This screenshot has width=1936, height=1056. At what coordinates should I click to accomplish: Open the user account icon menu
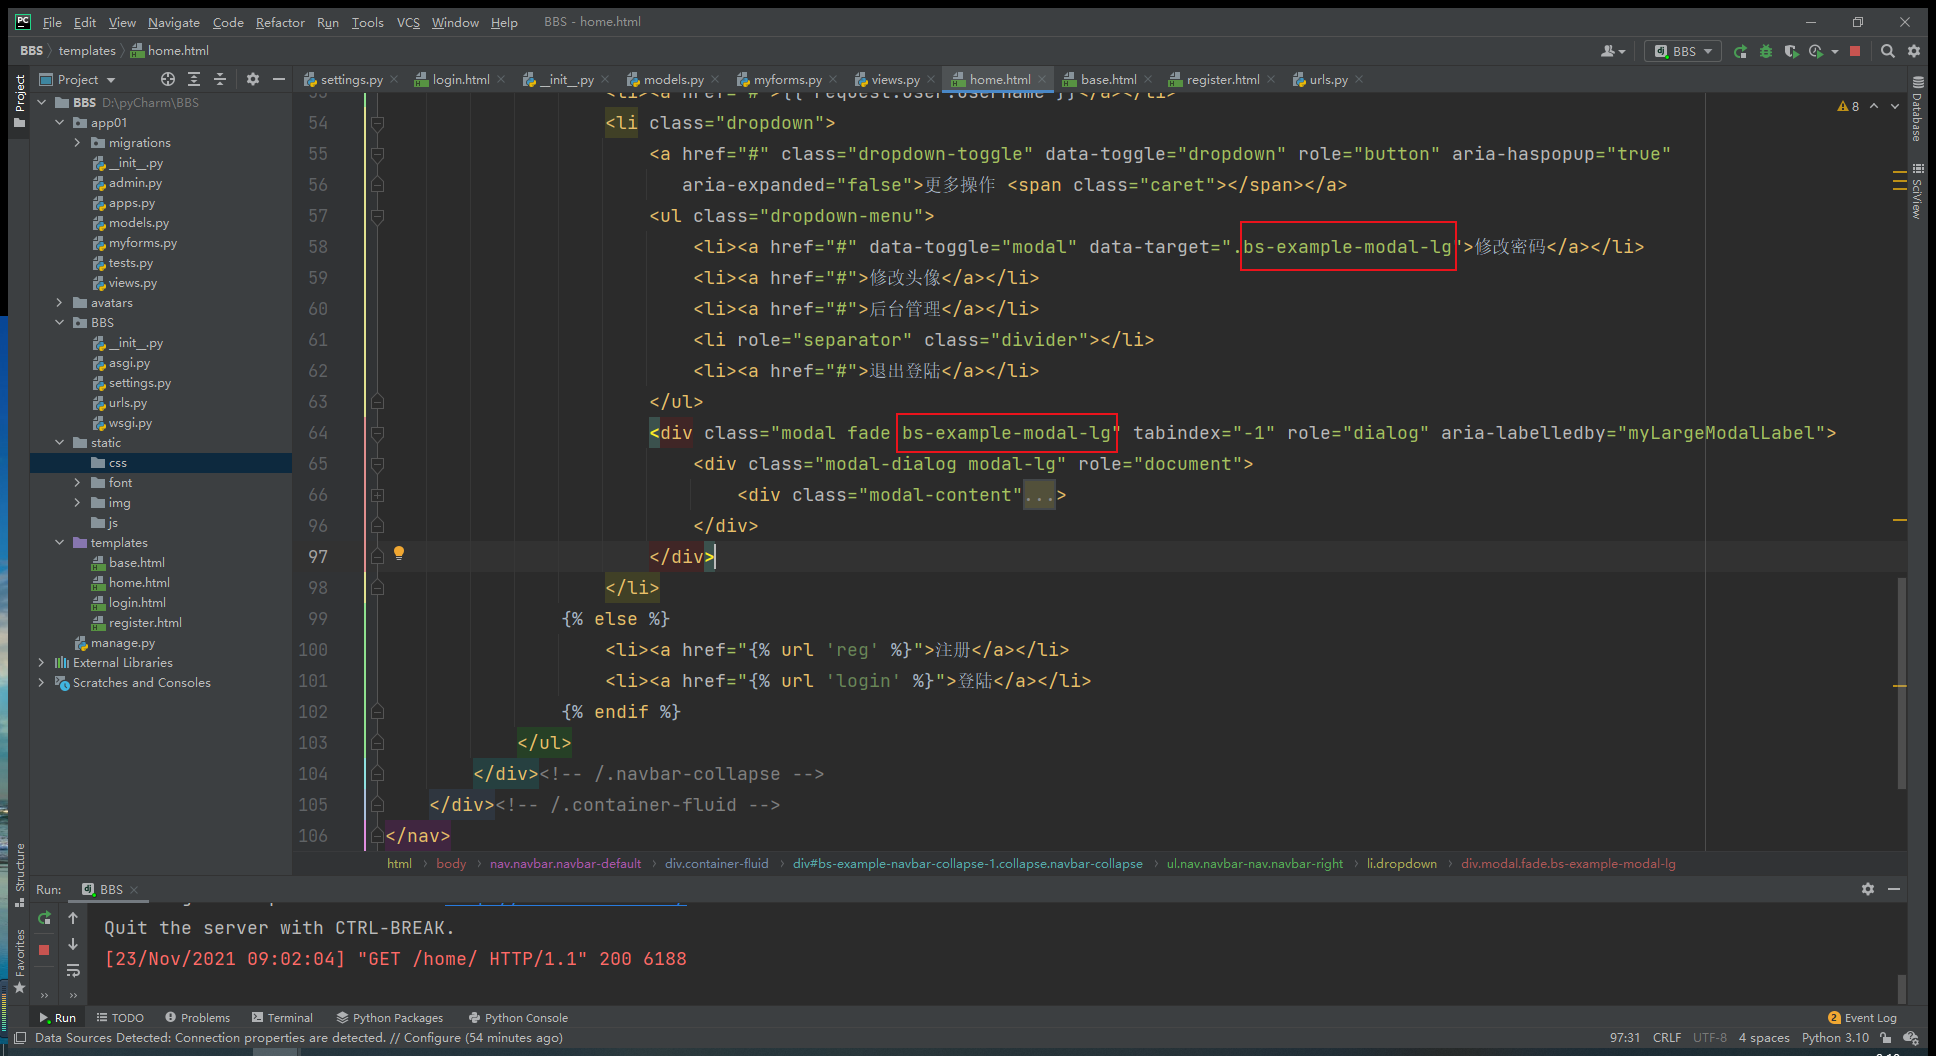1612,51
